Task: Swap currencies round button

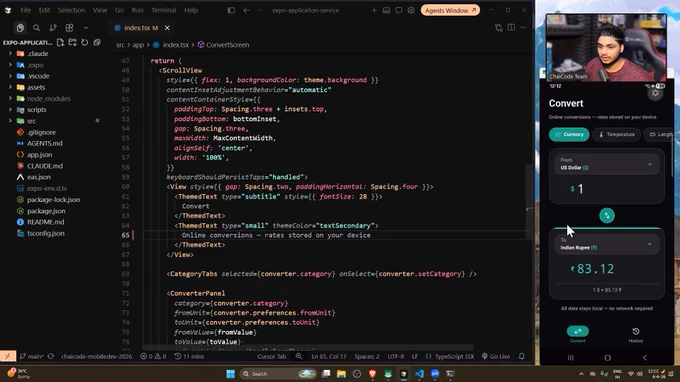Action: pos(607,215)
